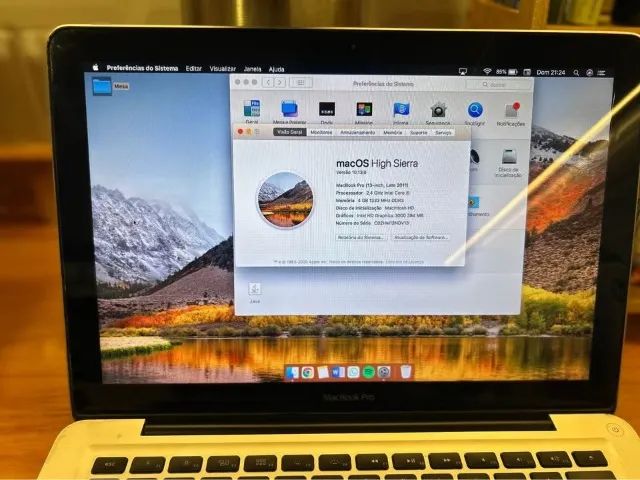Viewport: 640px width, 480px height.
Task: Show all preferences grid button
Action: [301, 82]
